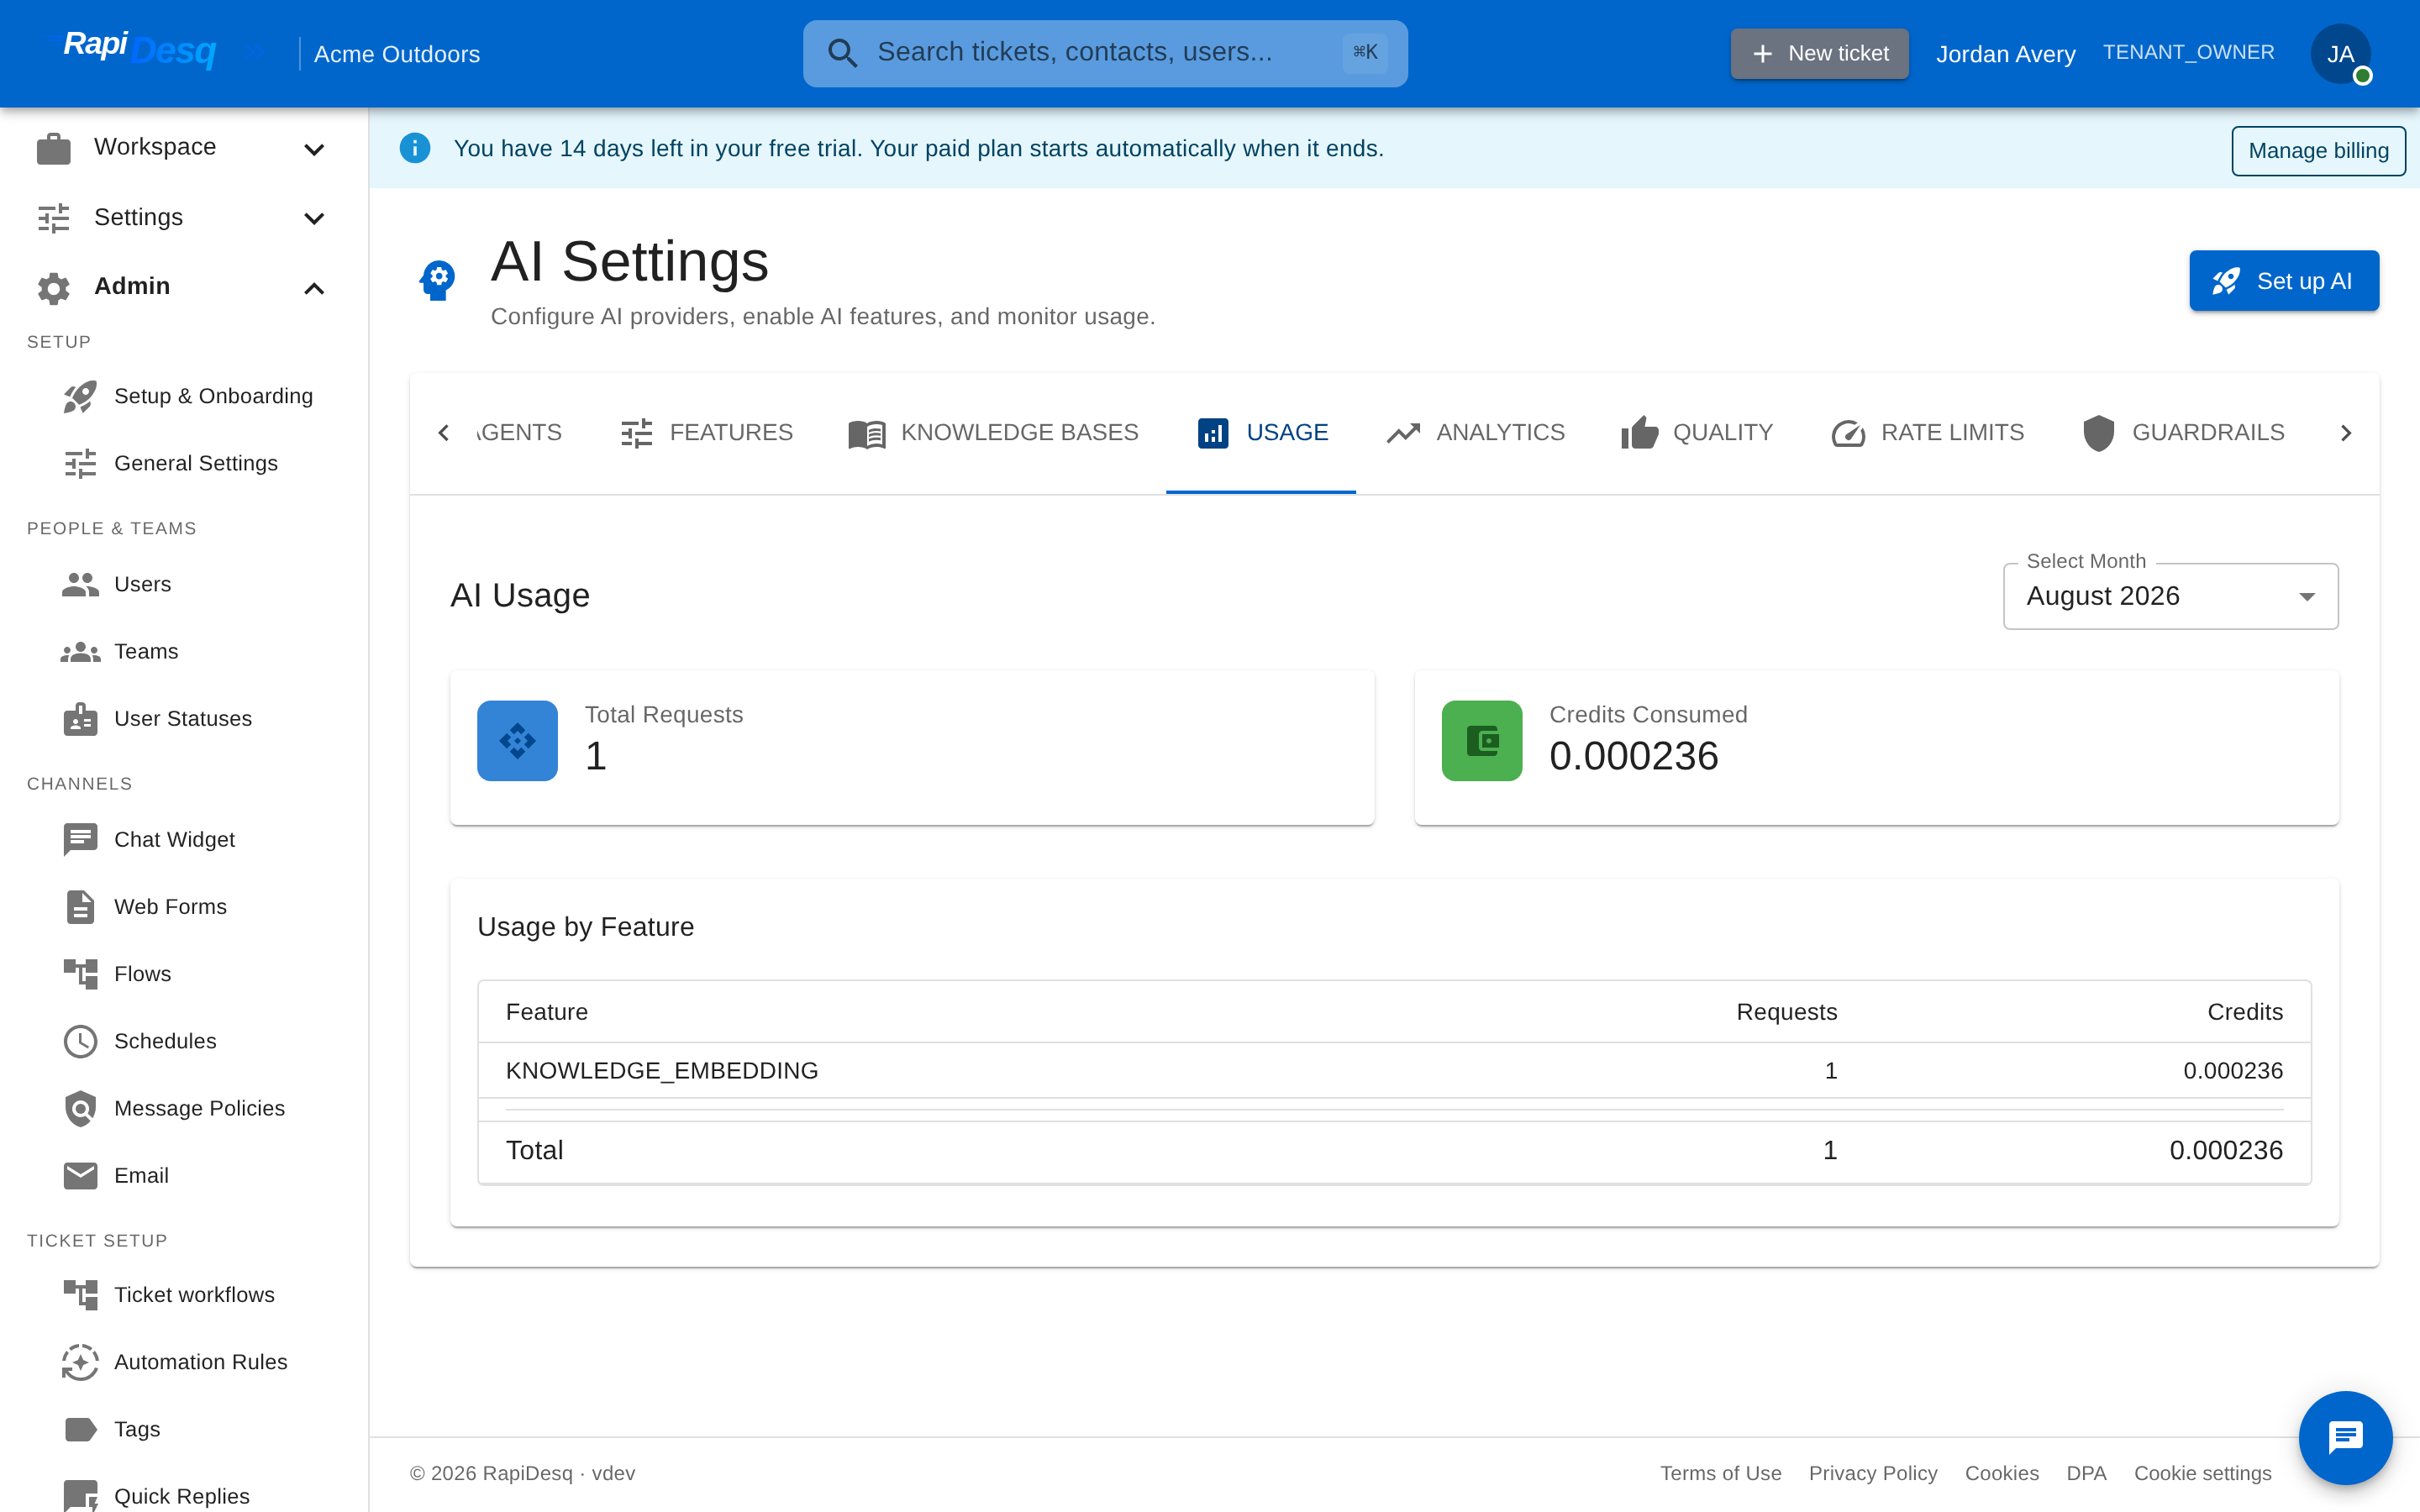Click the KNOWLEDGE_EMBEDDING table row
2420x1512 pixels.
[1394, 1071]
